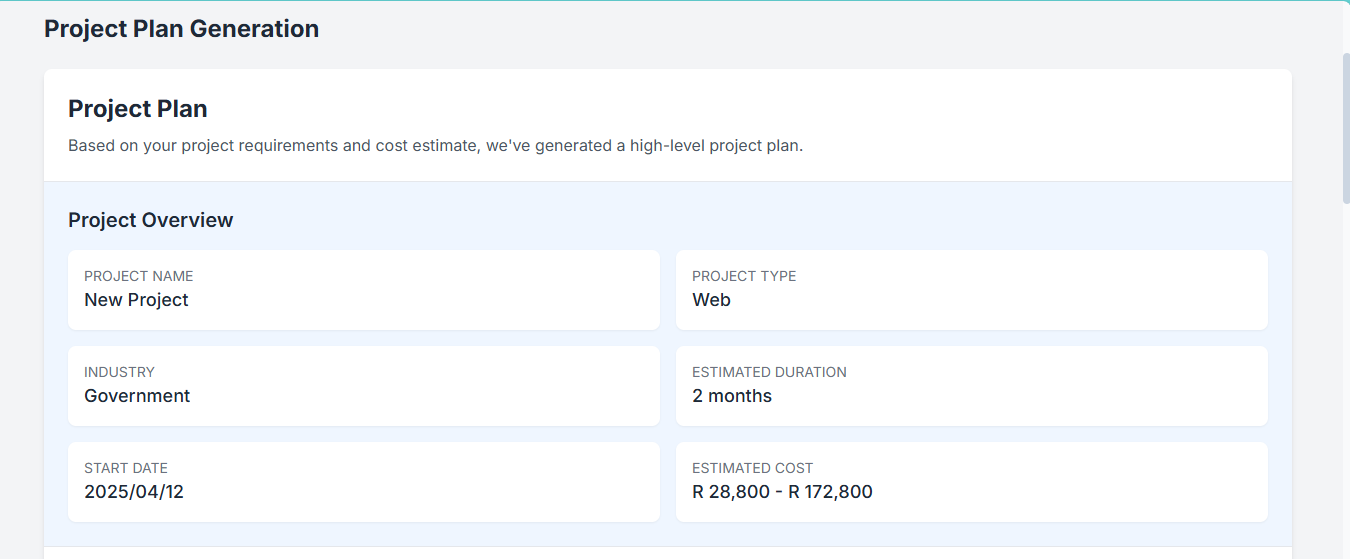Click the START DATE field label
This screenshot has height=559, width=1350.
point(126,468)
